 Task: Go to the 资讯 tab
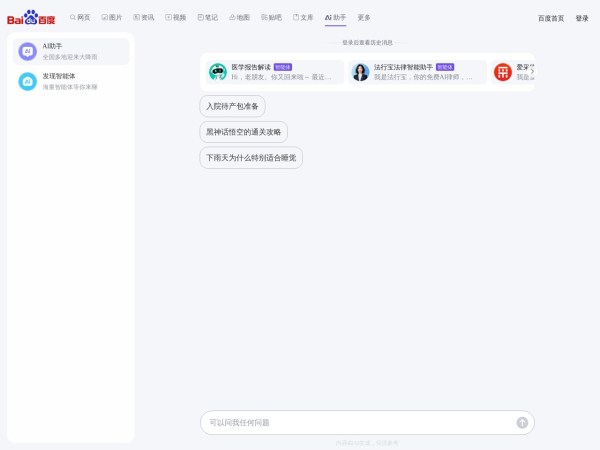(x=144, y=18)
